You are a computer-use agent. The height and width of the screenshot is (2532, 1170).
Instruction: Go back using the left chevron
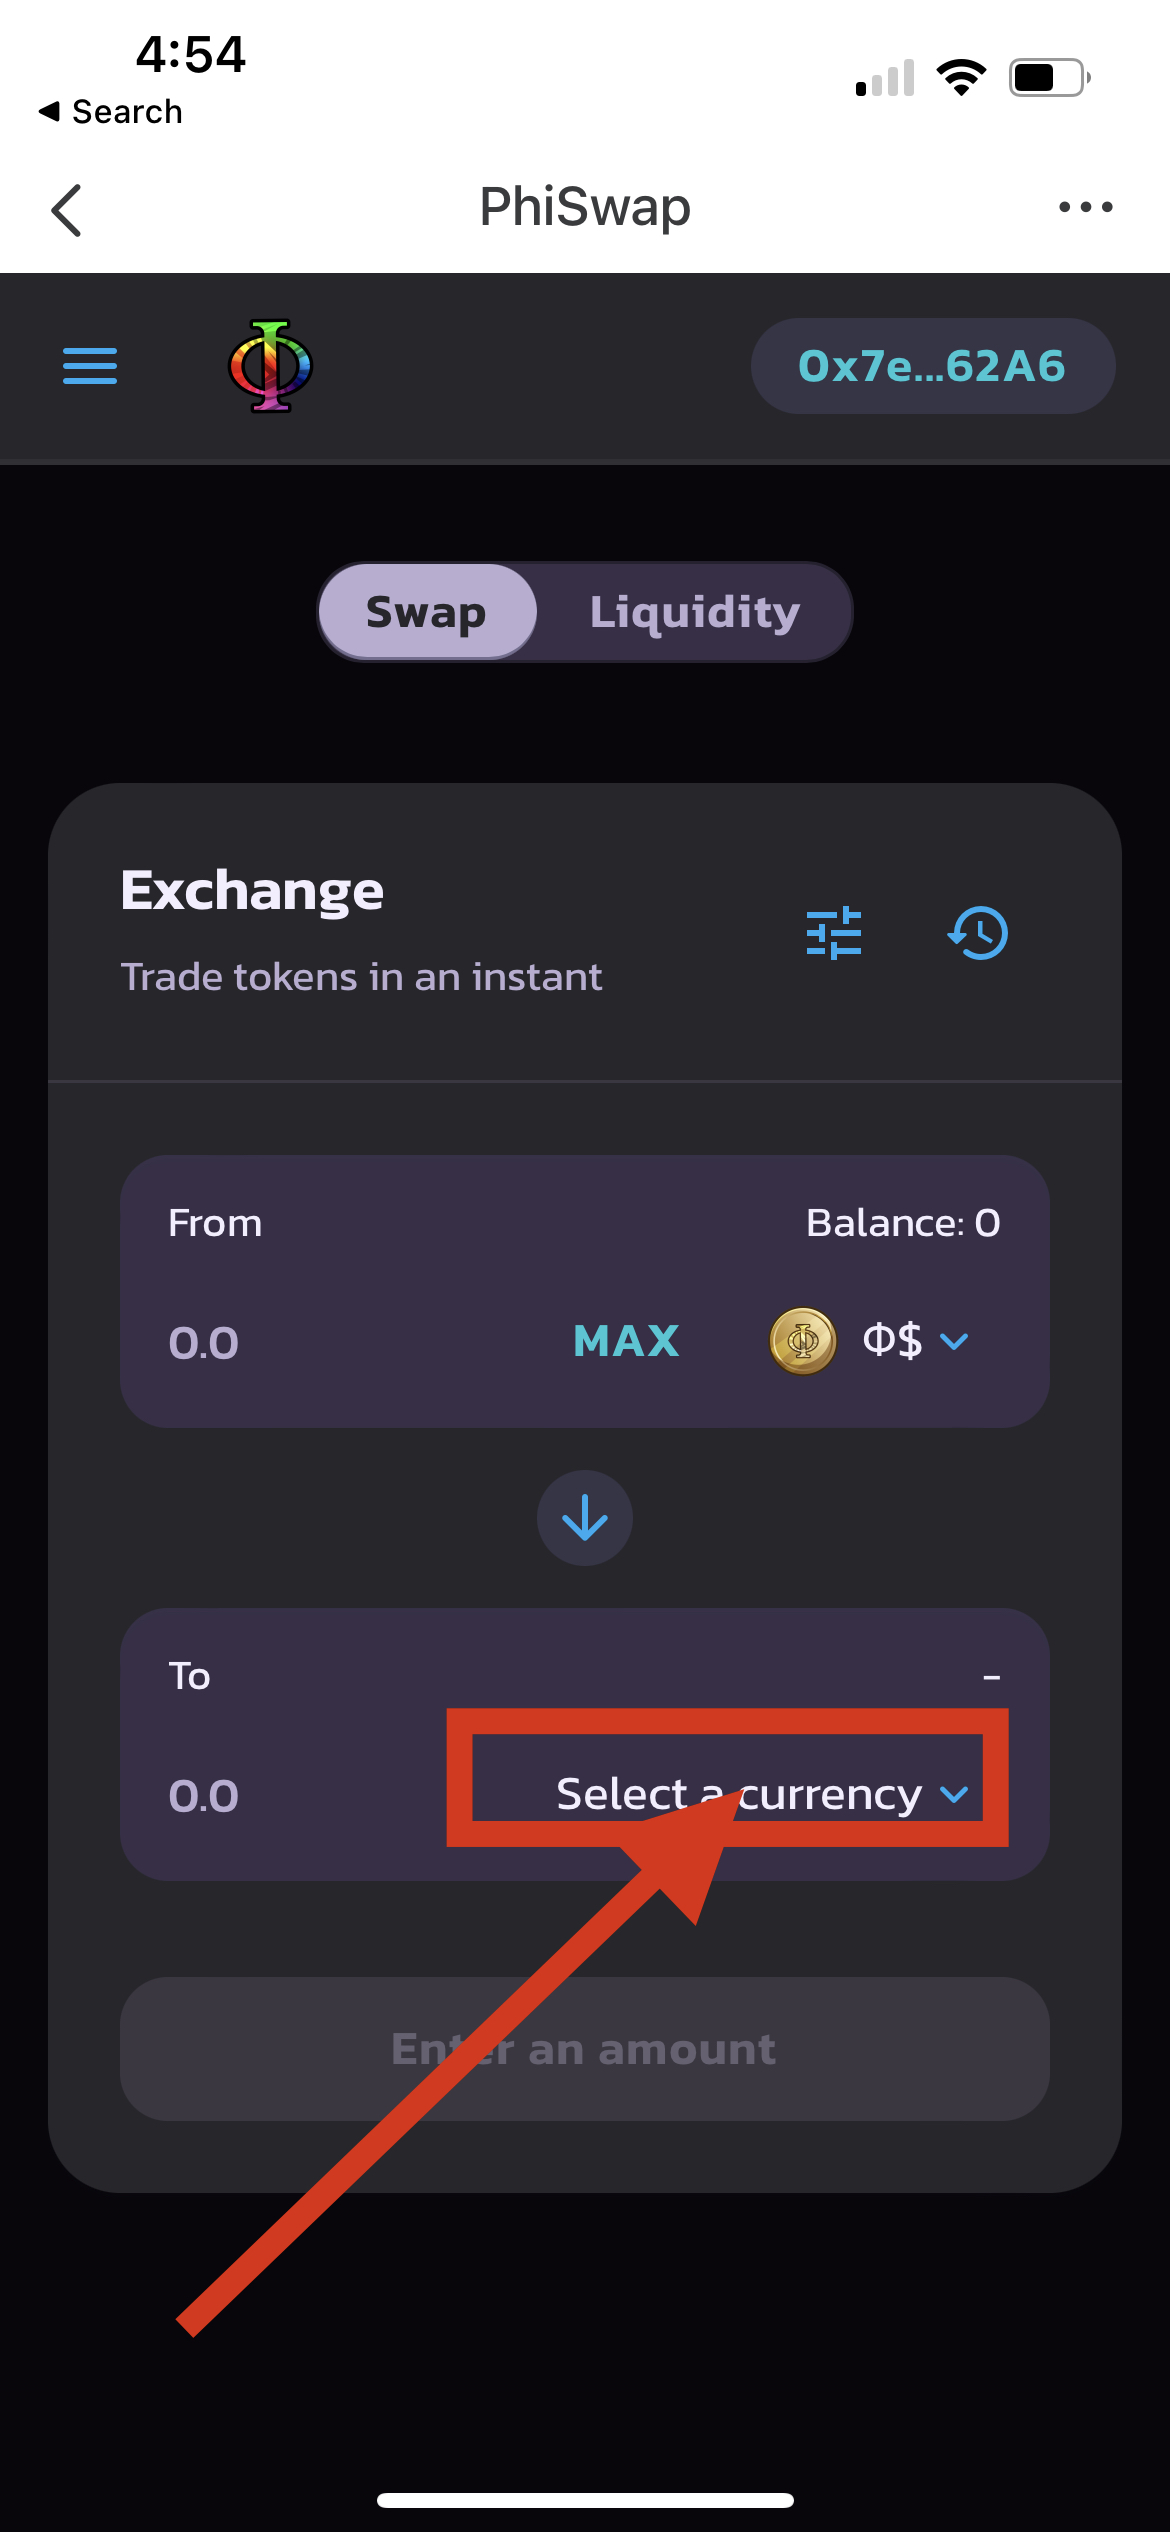pos(66,210)
